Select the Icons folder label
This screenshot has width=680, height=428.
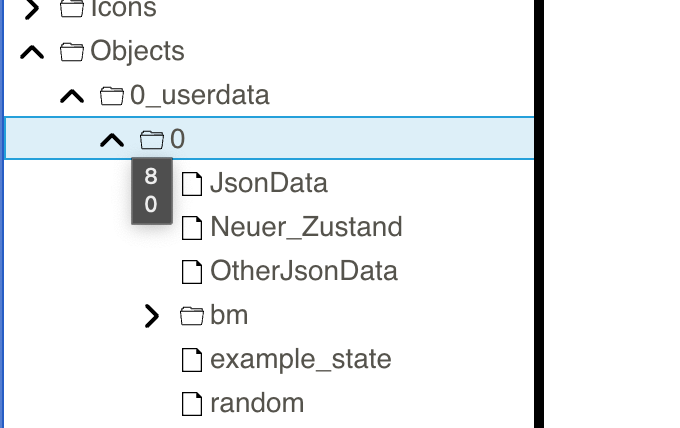tap(123, 9)
